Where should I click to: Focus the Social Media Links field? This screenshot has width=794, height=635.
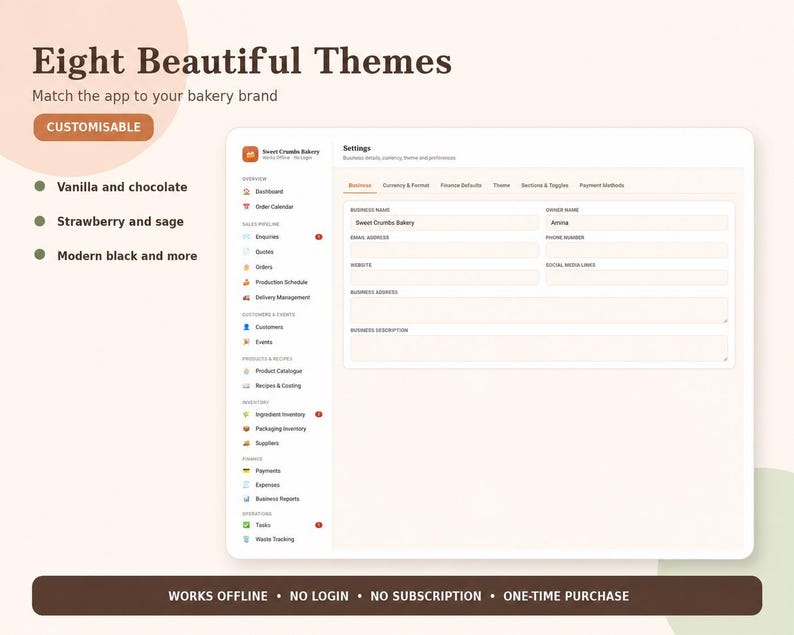[637, 277]
